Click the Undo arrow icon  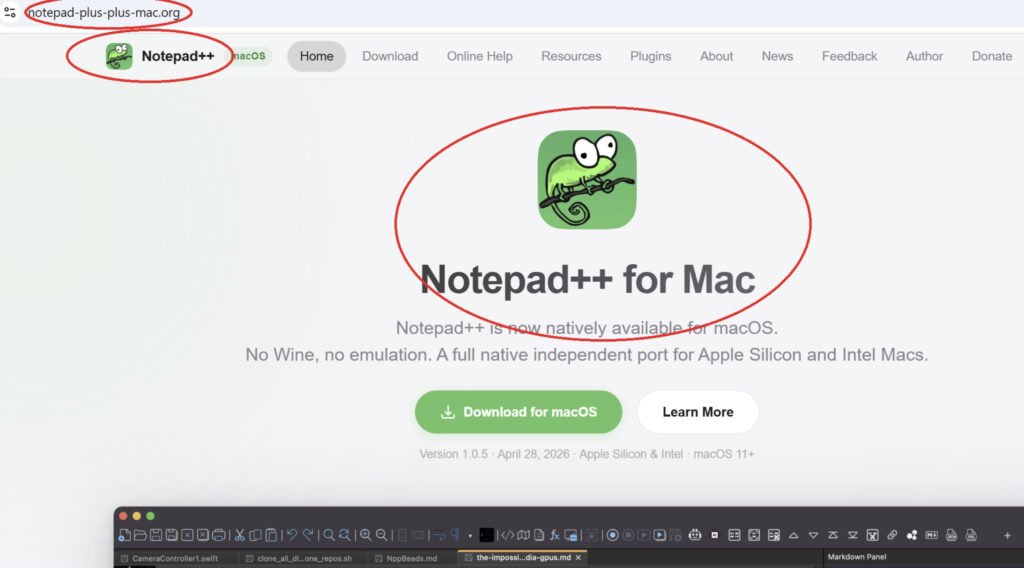coord(291,535)
